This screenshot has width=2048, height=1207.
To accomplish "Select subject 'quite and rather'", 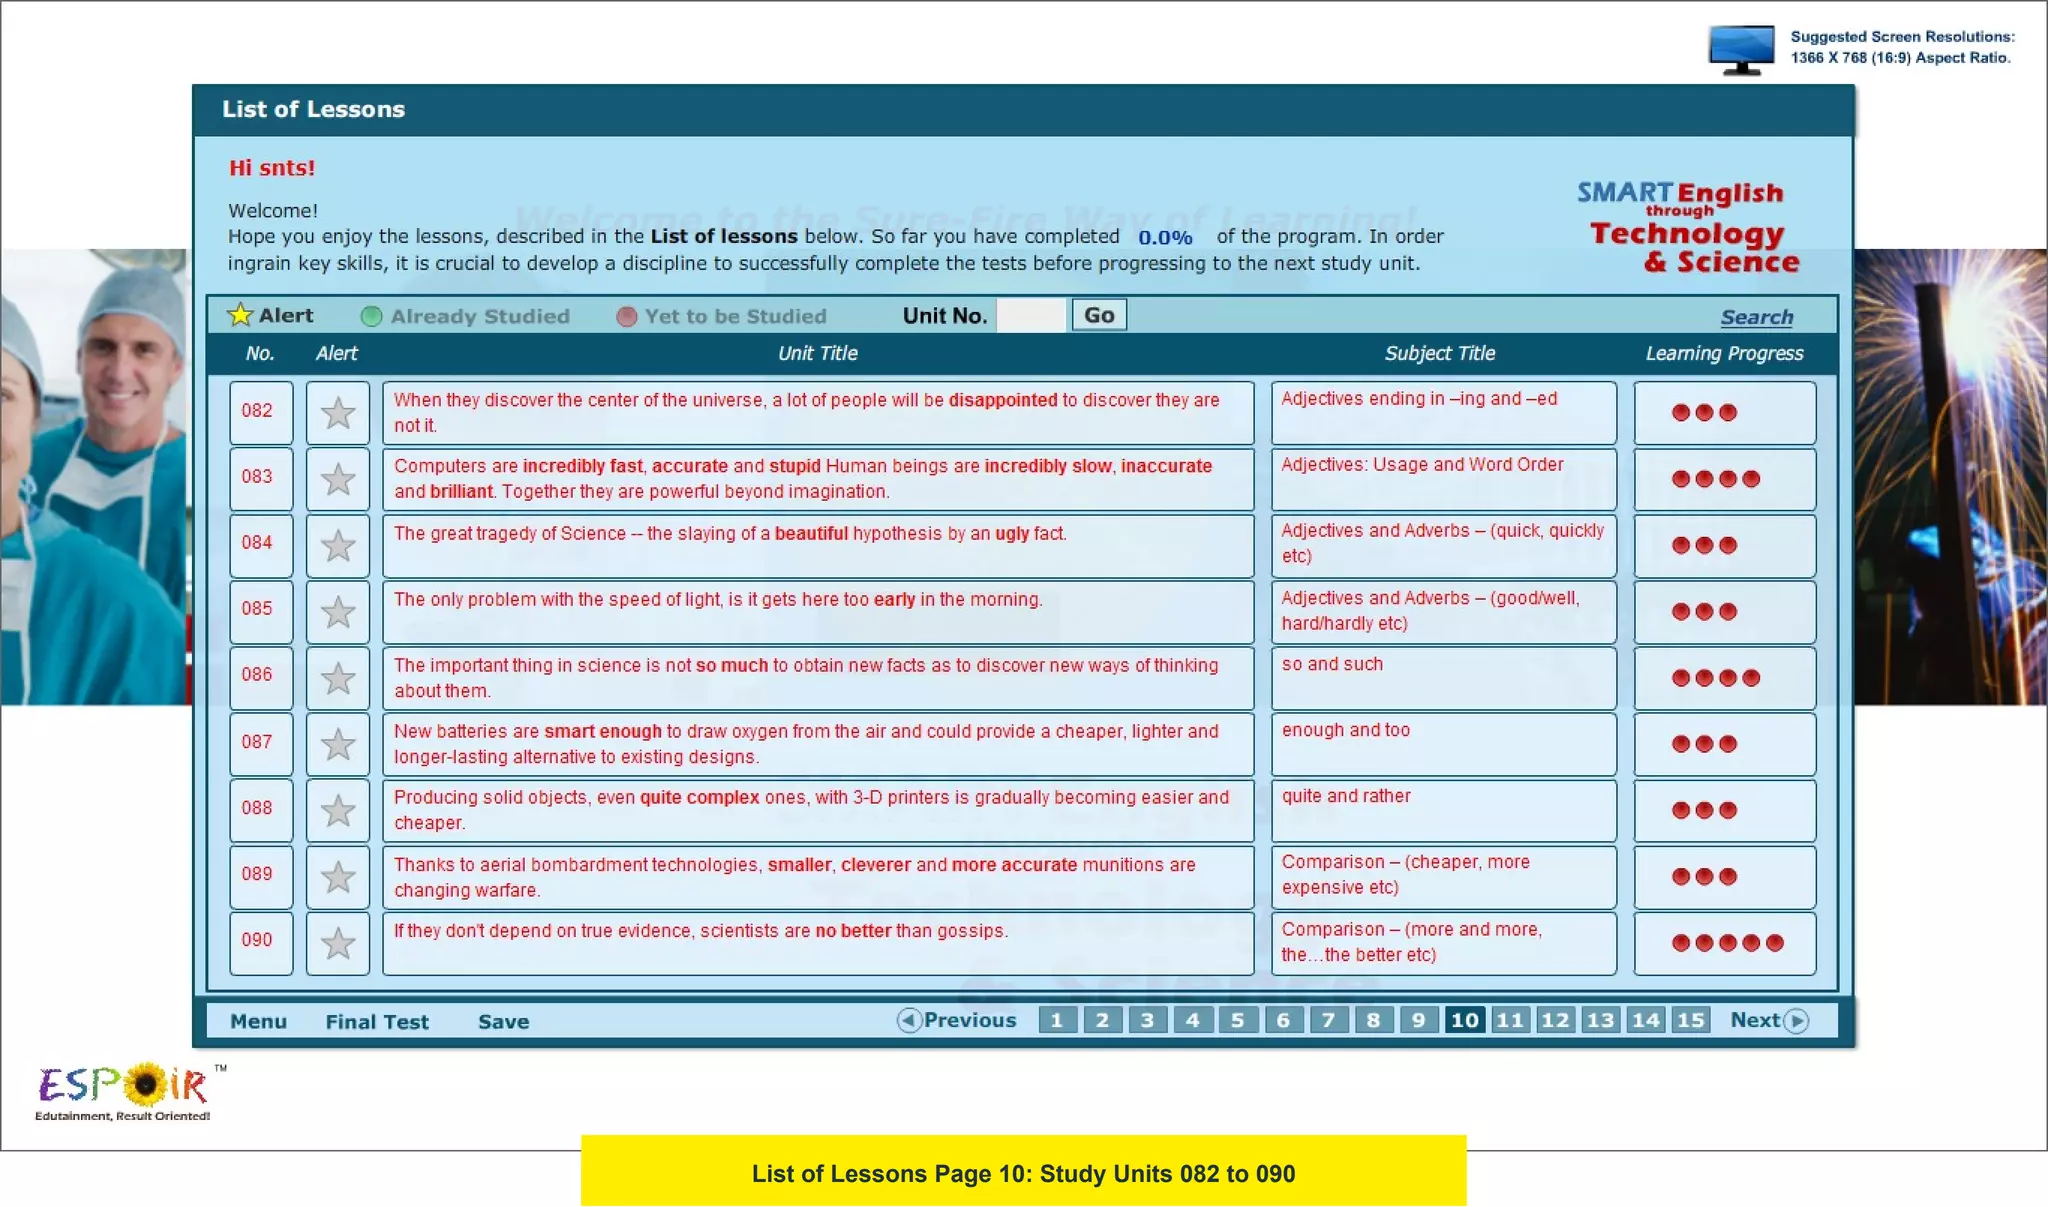I will (1444, 810).
